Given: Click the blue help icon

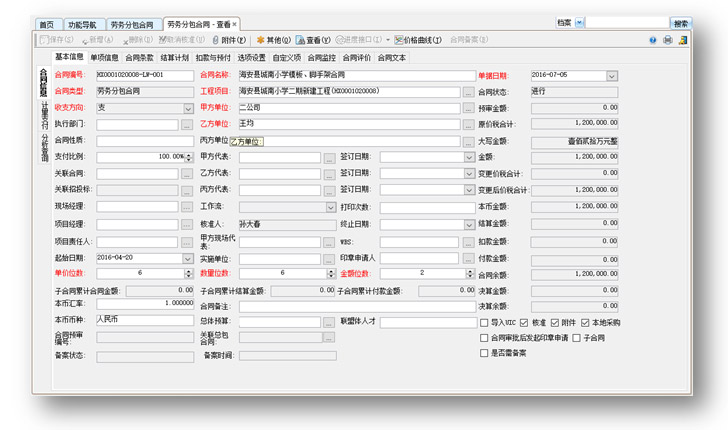Looking at the screenshot, I should 653,40.
